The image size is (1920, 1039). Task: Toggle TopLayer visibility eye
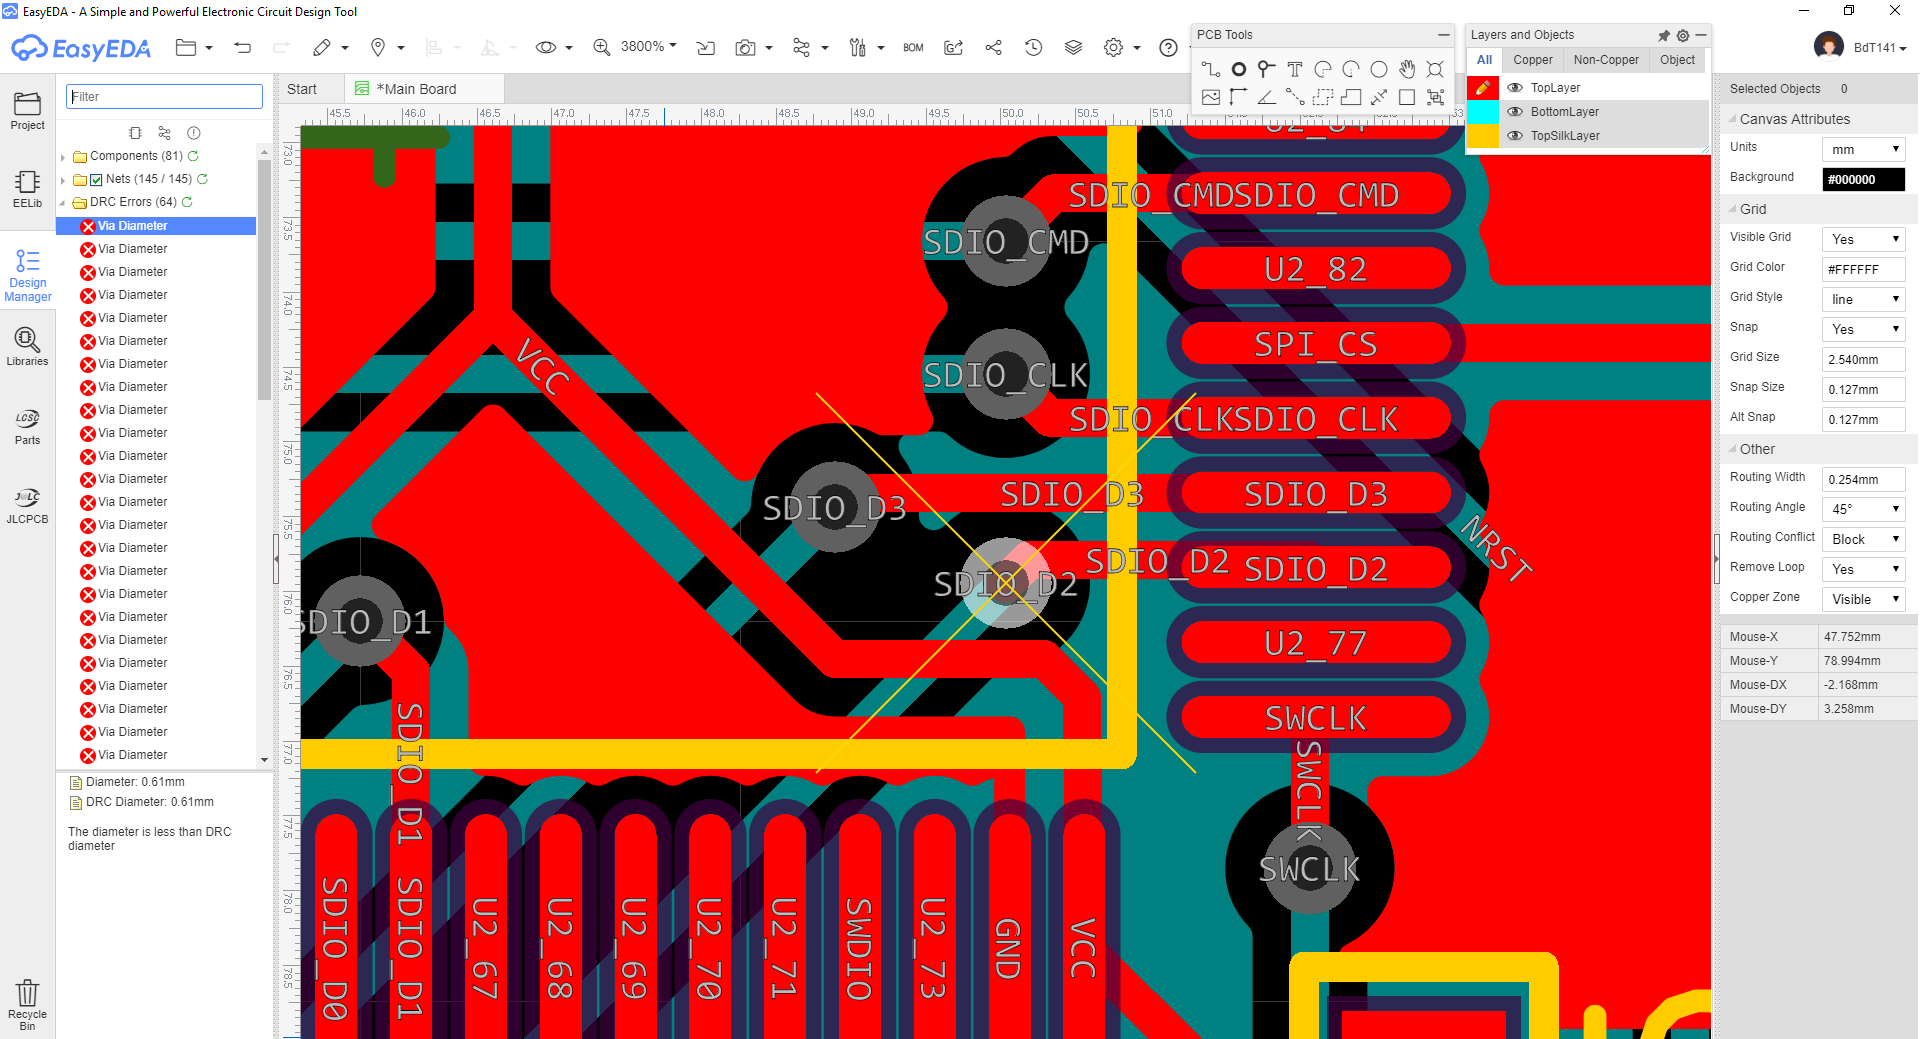1515,88
